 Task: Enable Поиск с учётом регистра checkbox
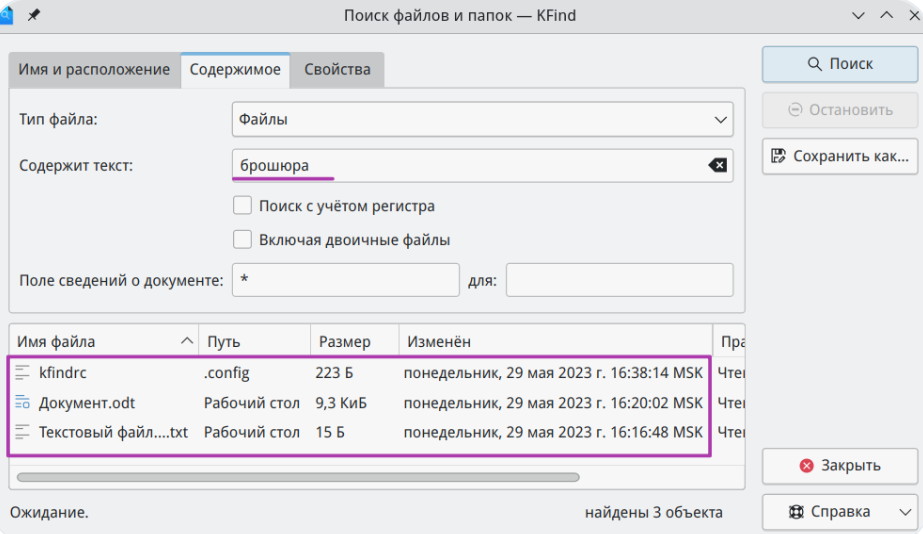pos(242,206)
